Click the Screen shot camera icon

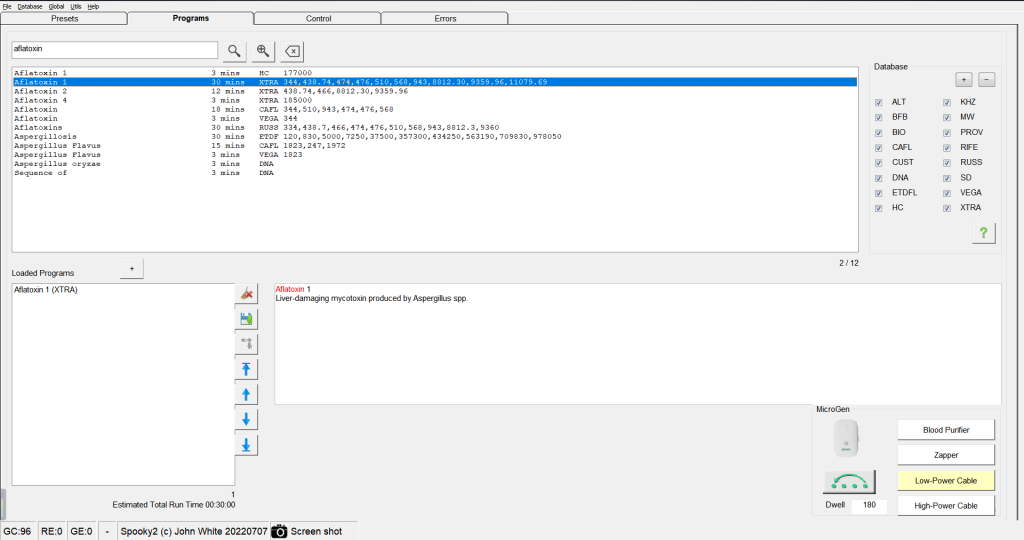coord(280,531)
